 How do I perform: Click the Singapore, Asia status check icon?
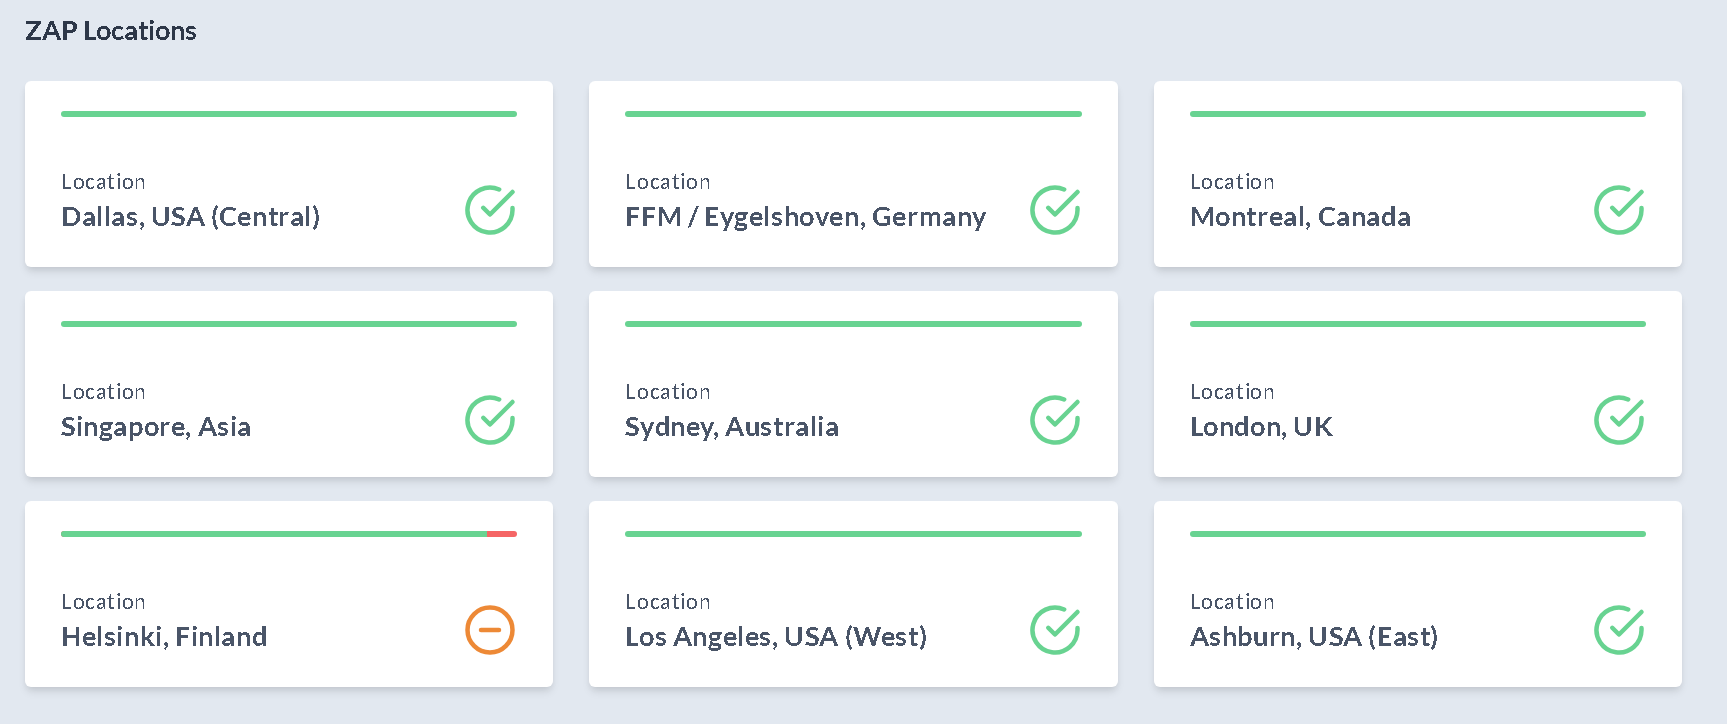pos(490,420)
